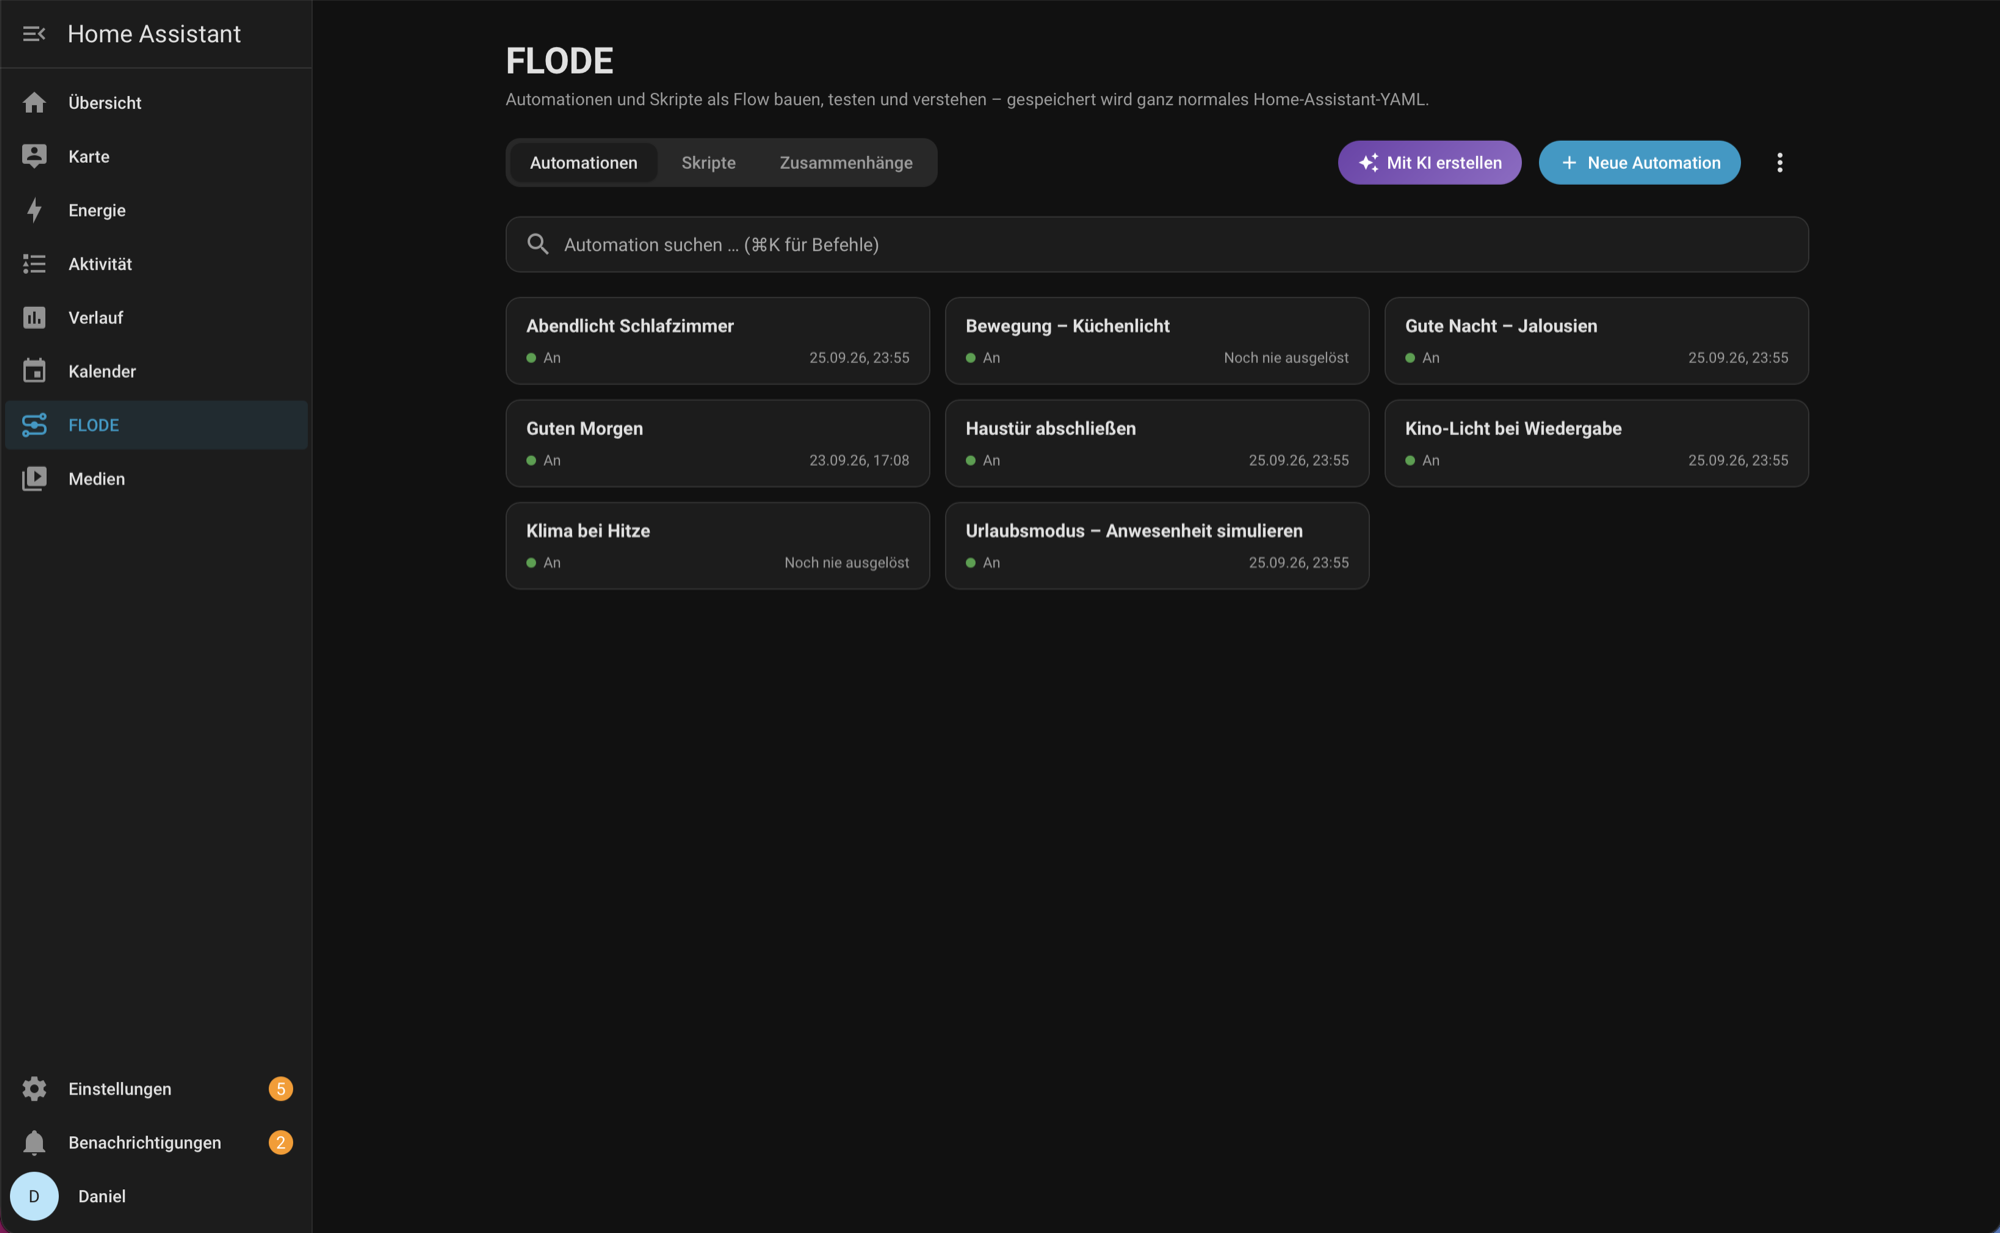The height and width of the screenshot is (1233, 2000).
Task: Open Medien from the sidebar
Action: pyautogui.click(x=156, y=479)
